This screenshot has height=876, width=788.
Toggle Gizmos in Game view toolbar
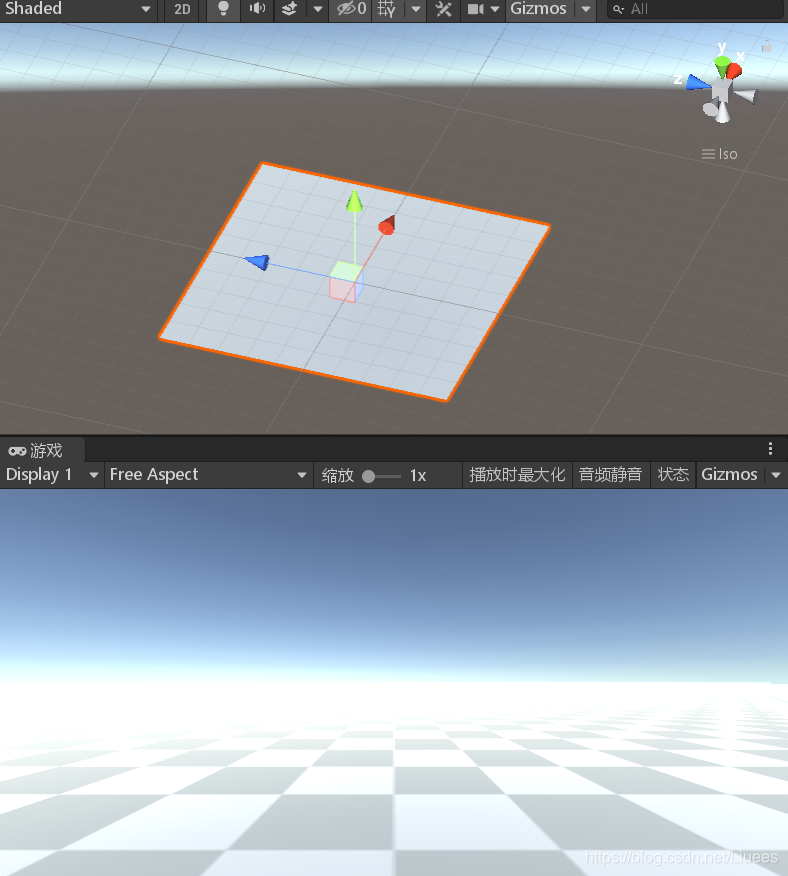729,475
